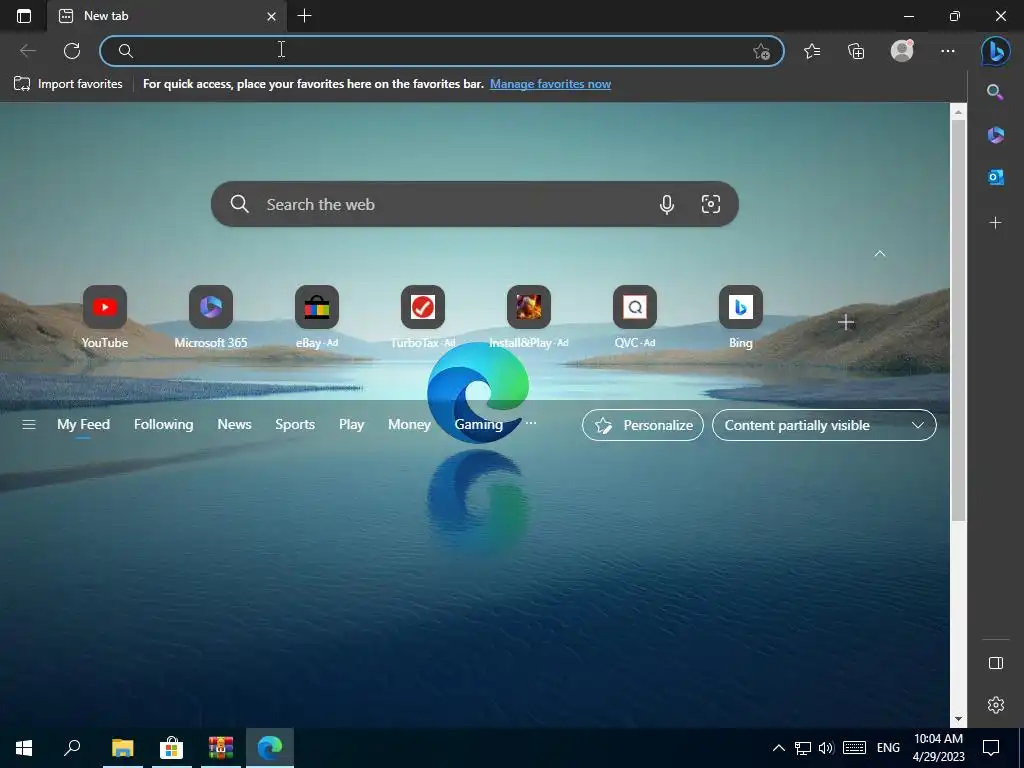Screen dimensions: 1024x768
Task: Open Bing quick link tile
Action: [x=741, y=317]
